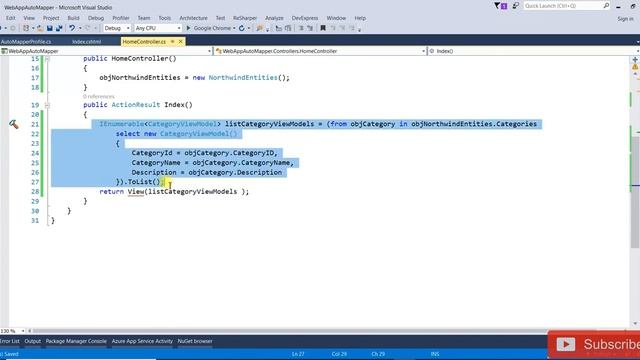Click the Open File toolbar icon

[40, 28]
